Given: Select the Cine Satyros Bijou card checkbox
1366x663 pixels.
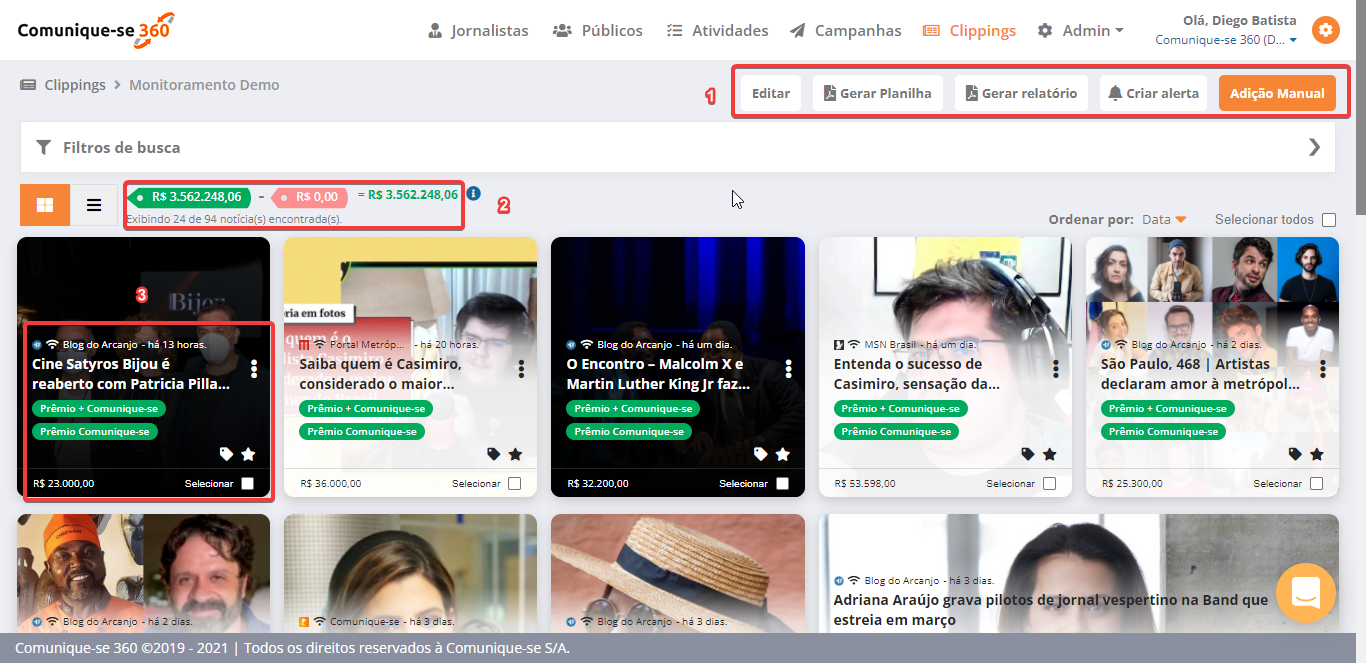Looking at the screenshot, I should click(x=248, y=484).
